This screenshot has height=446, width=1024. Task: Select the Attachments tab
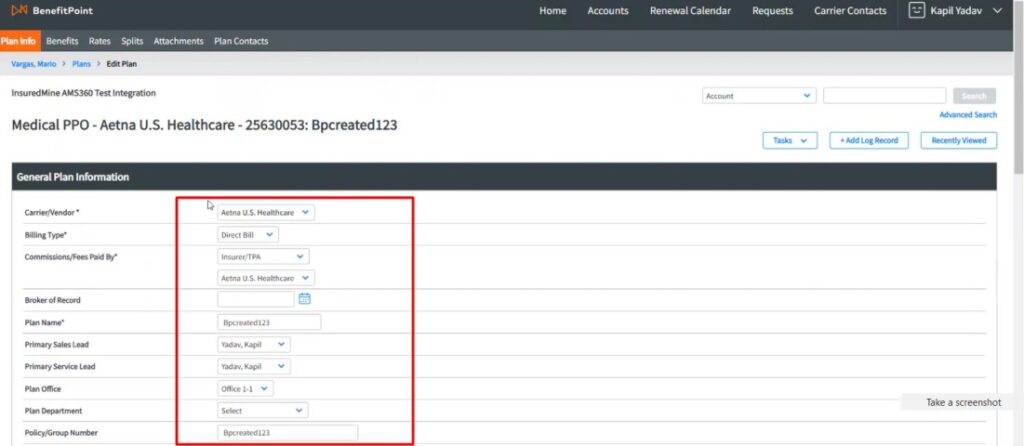click(x=178, y=41)
